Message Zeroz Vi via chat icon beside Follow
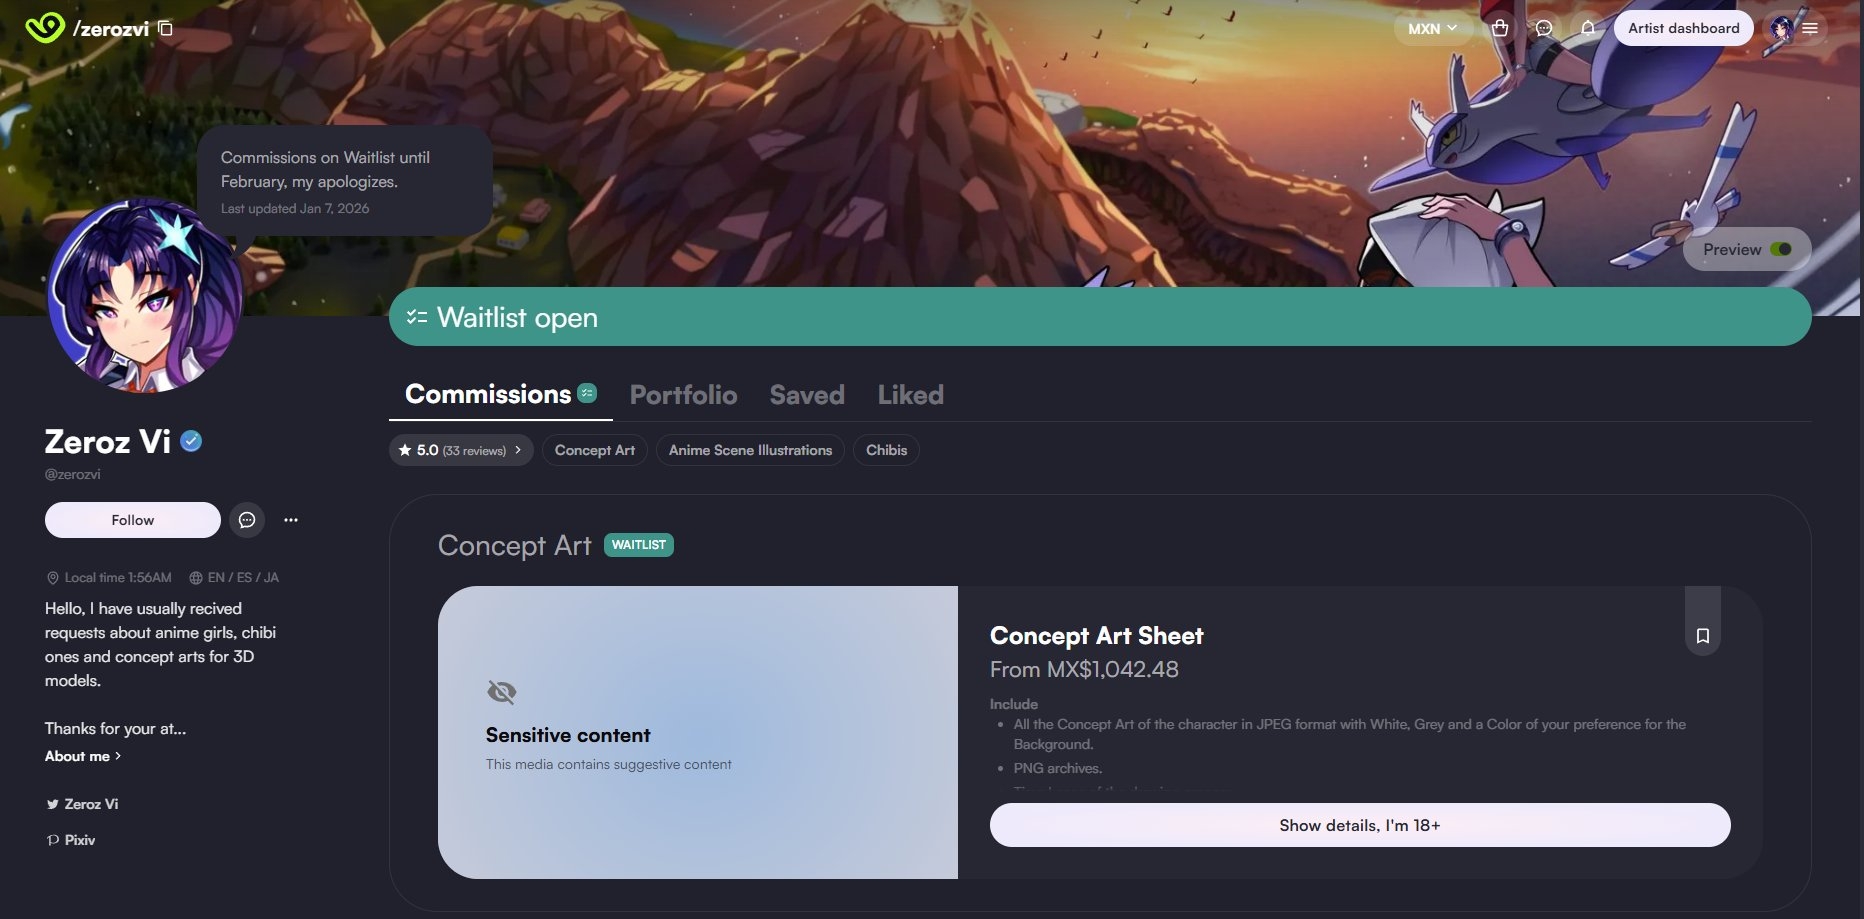This screenshot has width=1864, height=919. tap(247, 520)
